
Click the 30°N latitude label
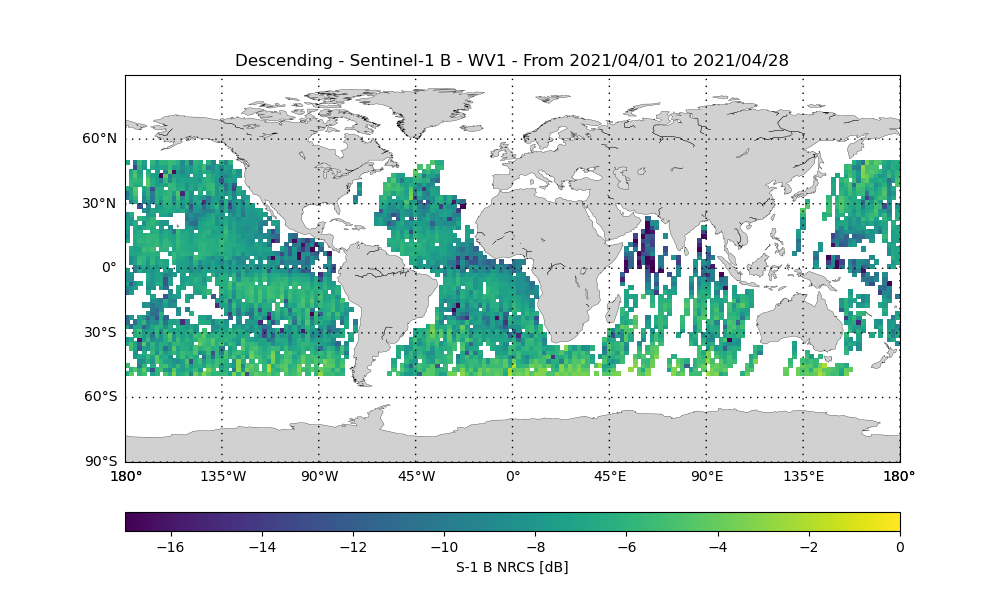click(99, 203)
